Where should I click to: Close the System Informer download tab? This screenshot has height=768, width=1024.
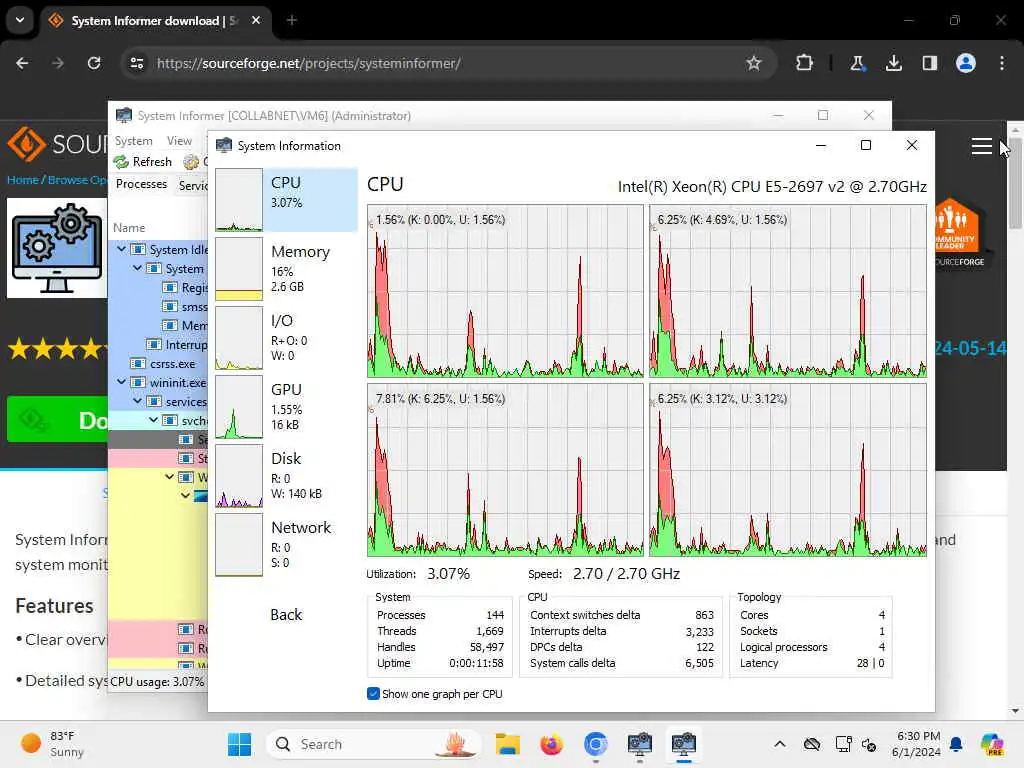256,20
